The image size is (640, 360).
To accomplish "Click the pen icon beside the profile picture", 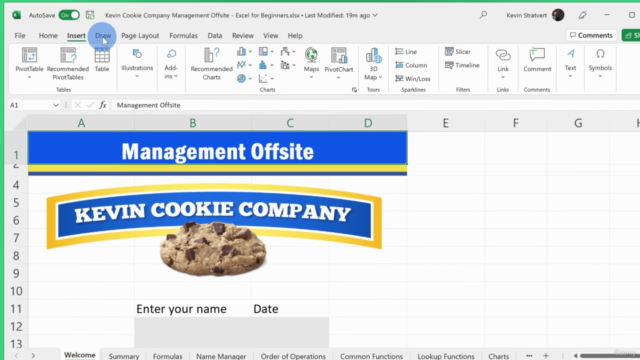I will pos(582,15).
